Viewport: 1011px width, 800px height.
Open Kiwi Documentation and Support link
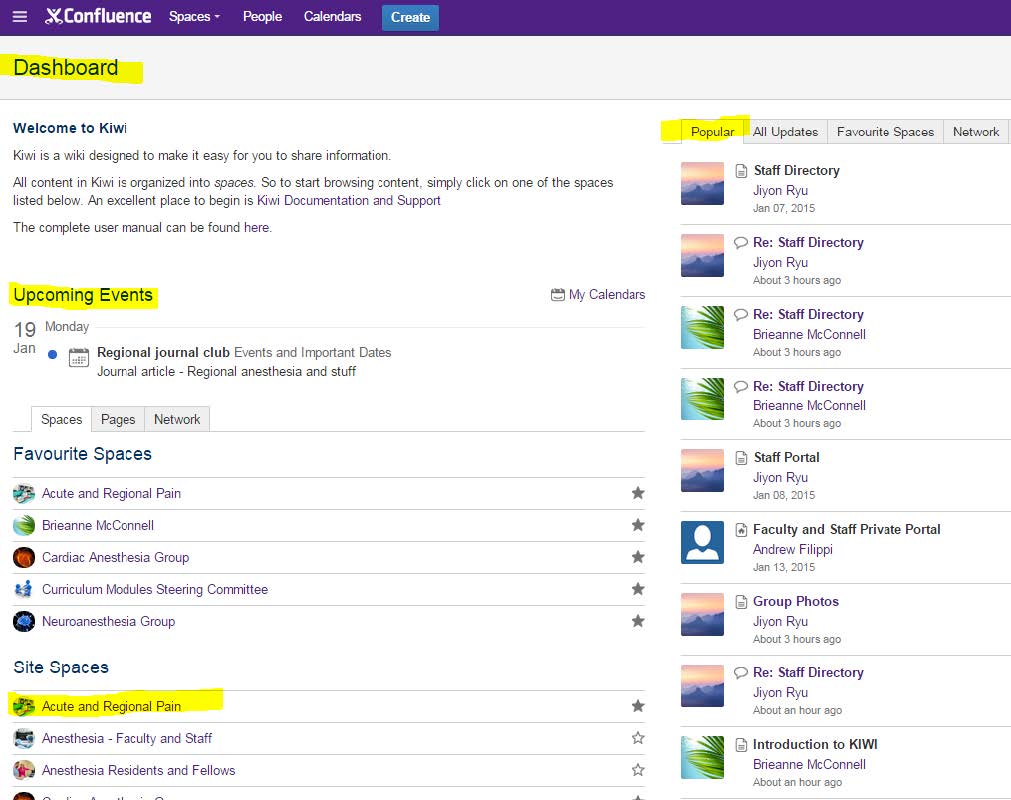tap(349, 201)
